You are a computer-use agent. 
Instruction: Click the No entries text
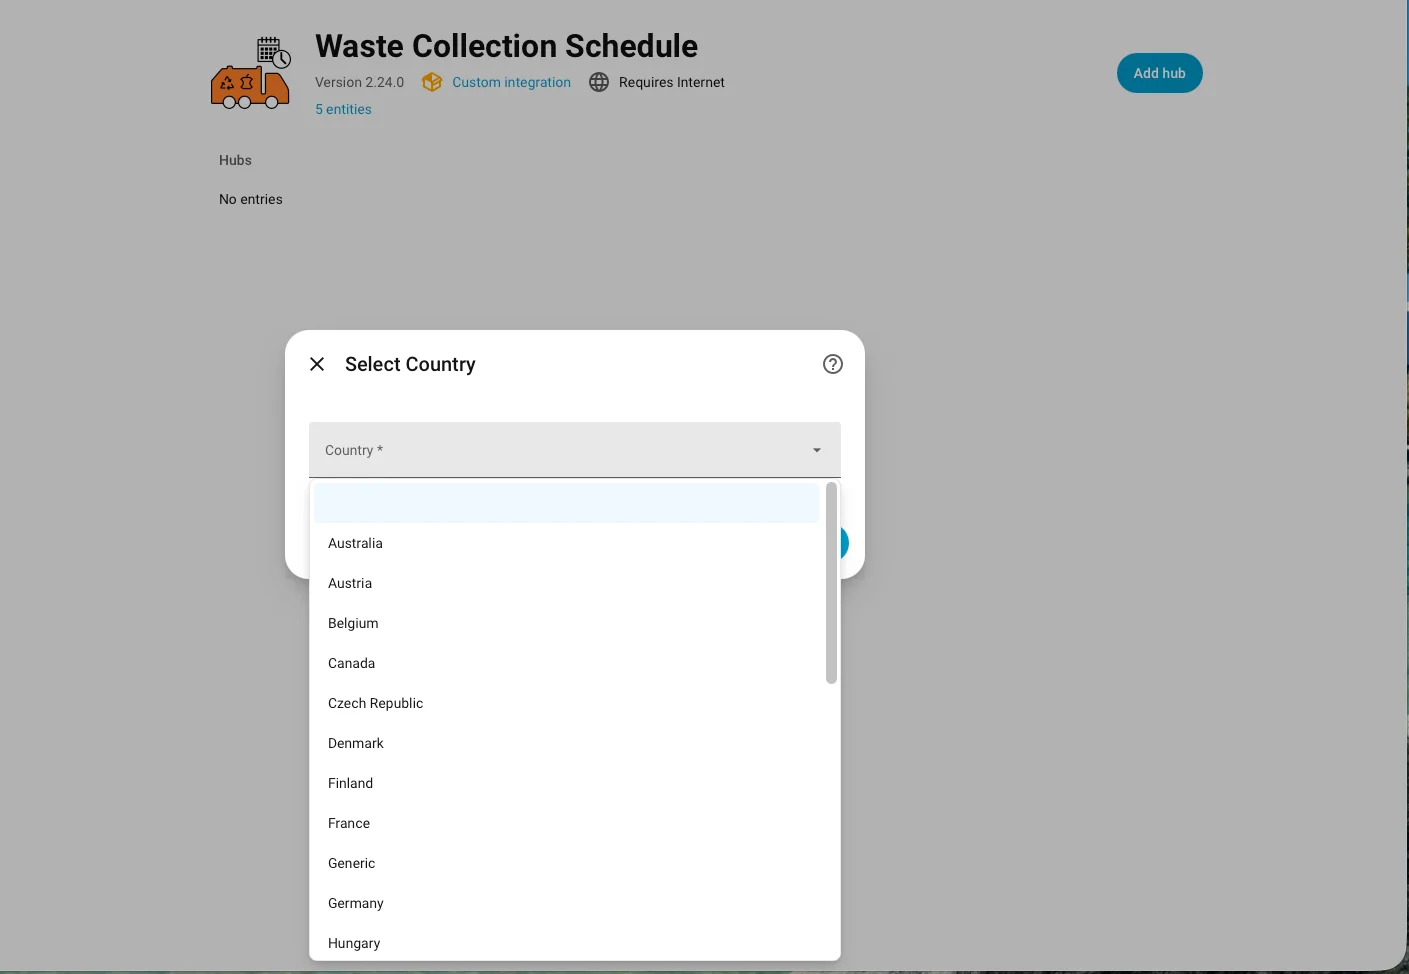[251, 199]
